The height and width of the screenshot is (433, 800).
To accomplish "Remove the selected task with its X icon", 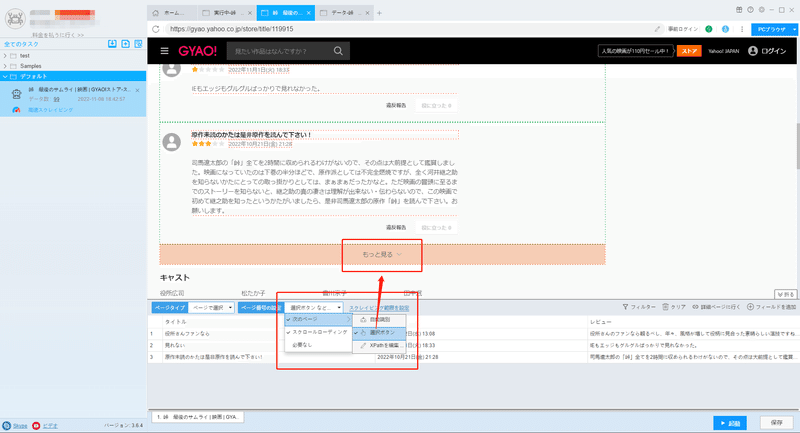I will (138, 90).
